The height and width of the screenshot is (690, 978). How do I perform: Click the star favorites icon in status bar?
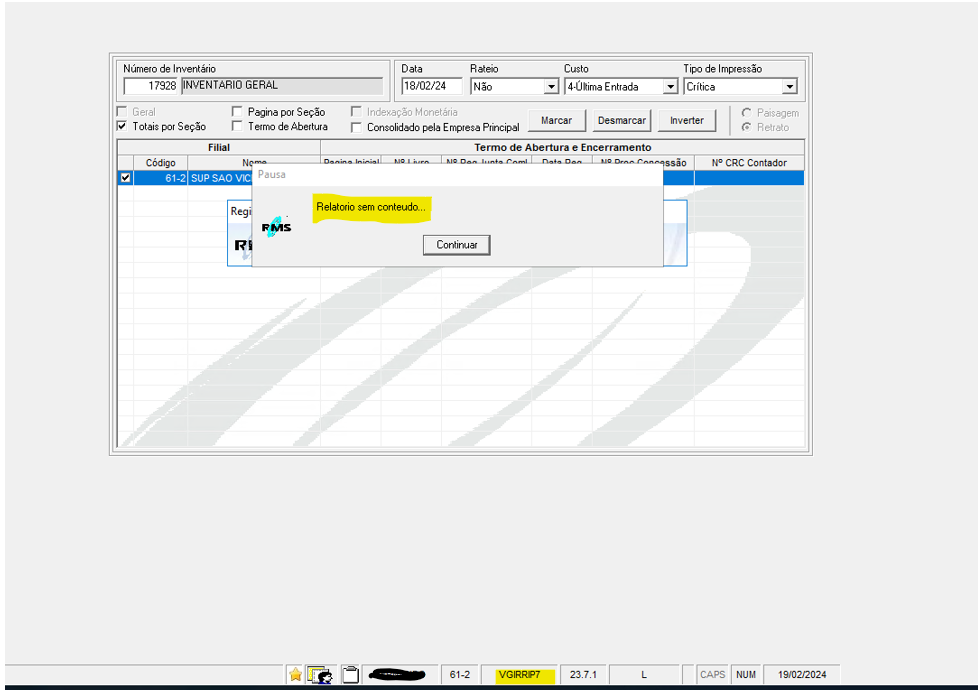(295, 675)
